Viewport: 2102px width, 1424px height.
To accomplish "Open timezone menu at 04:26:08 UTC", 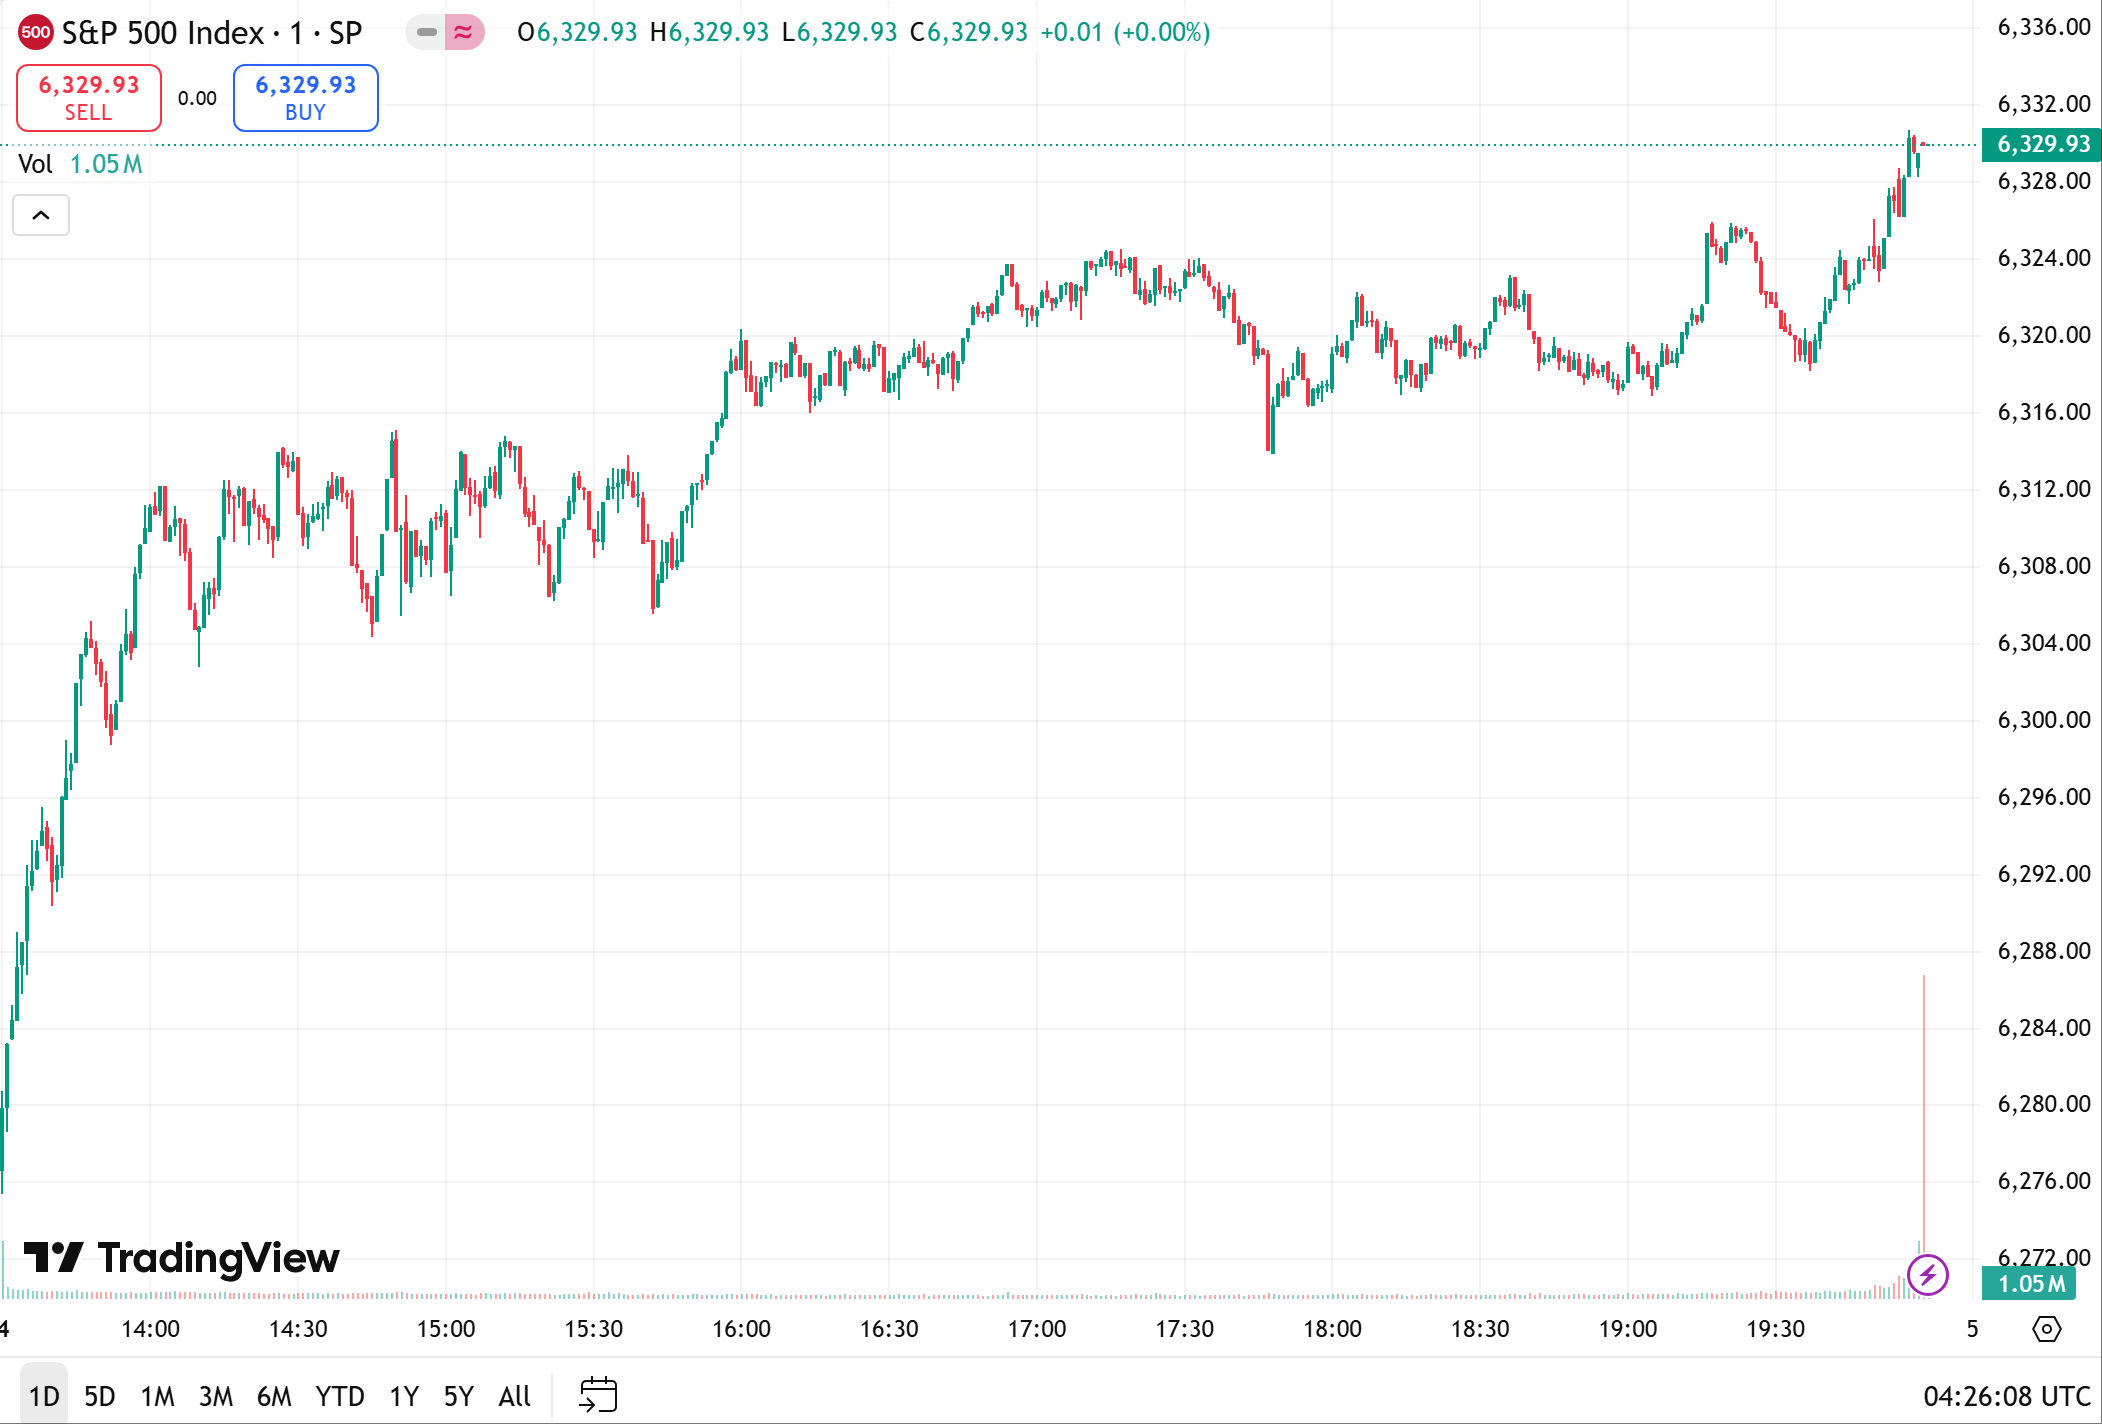I will [x=2006, y=1396].
